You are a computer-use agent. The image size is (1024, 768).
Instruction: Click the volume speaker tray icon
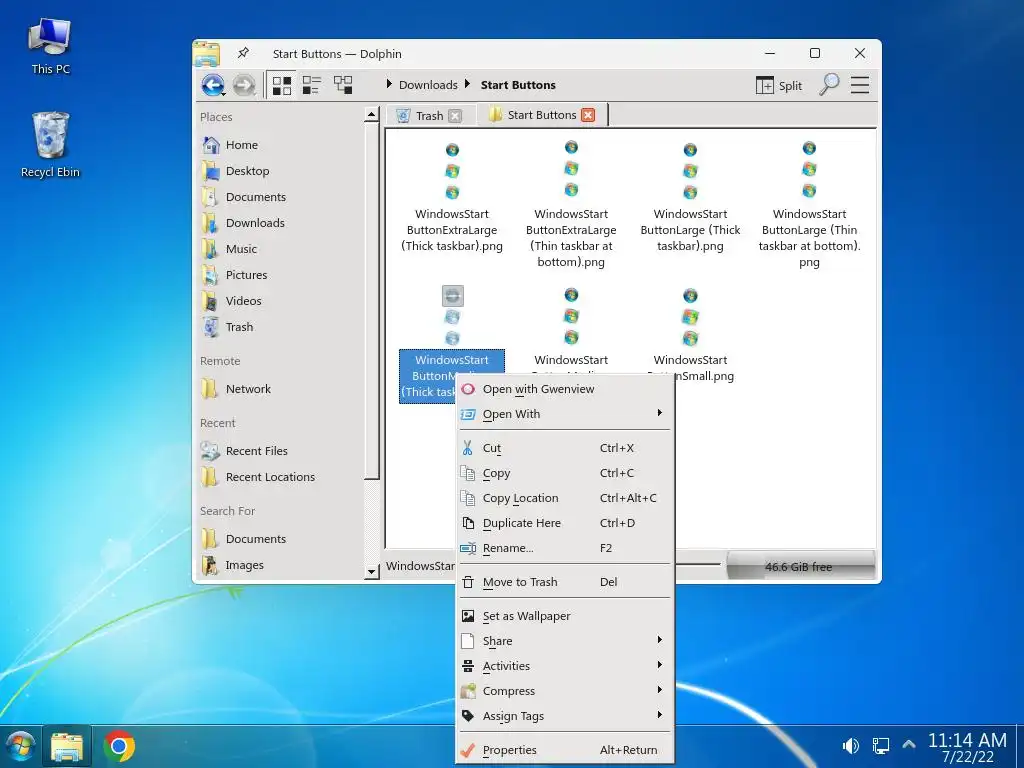coord(850,745)
